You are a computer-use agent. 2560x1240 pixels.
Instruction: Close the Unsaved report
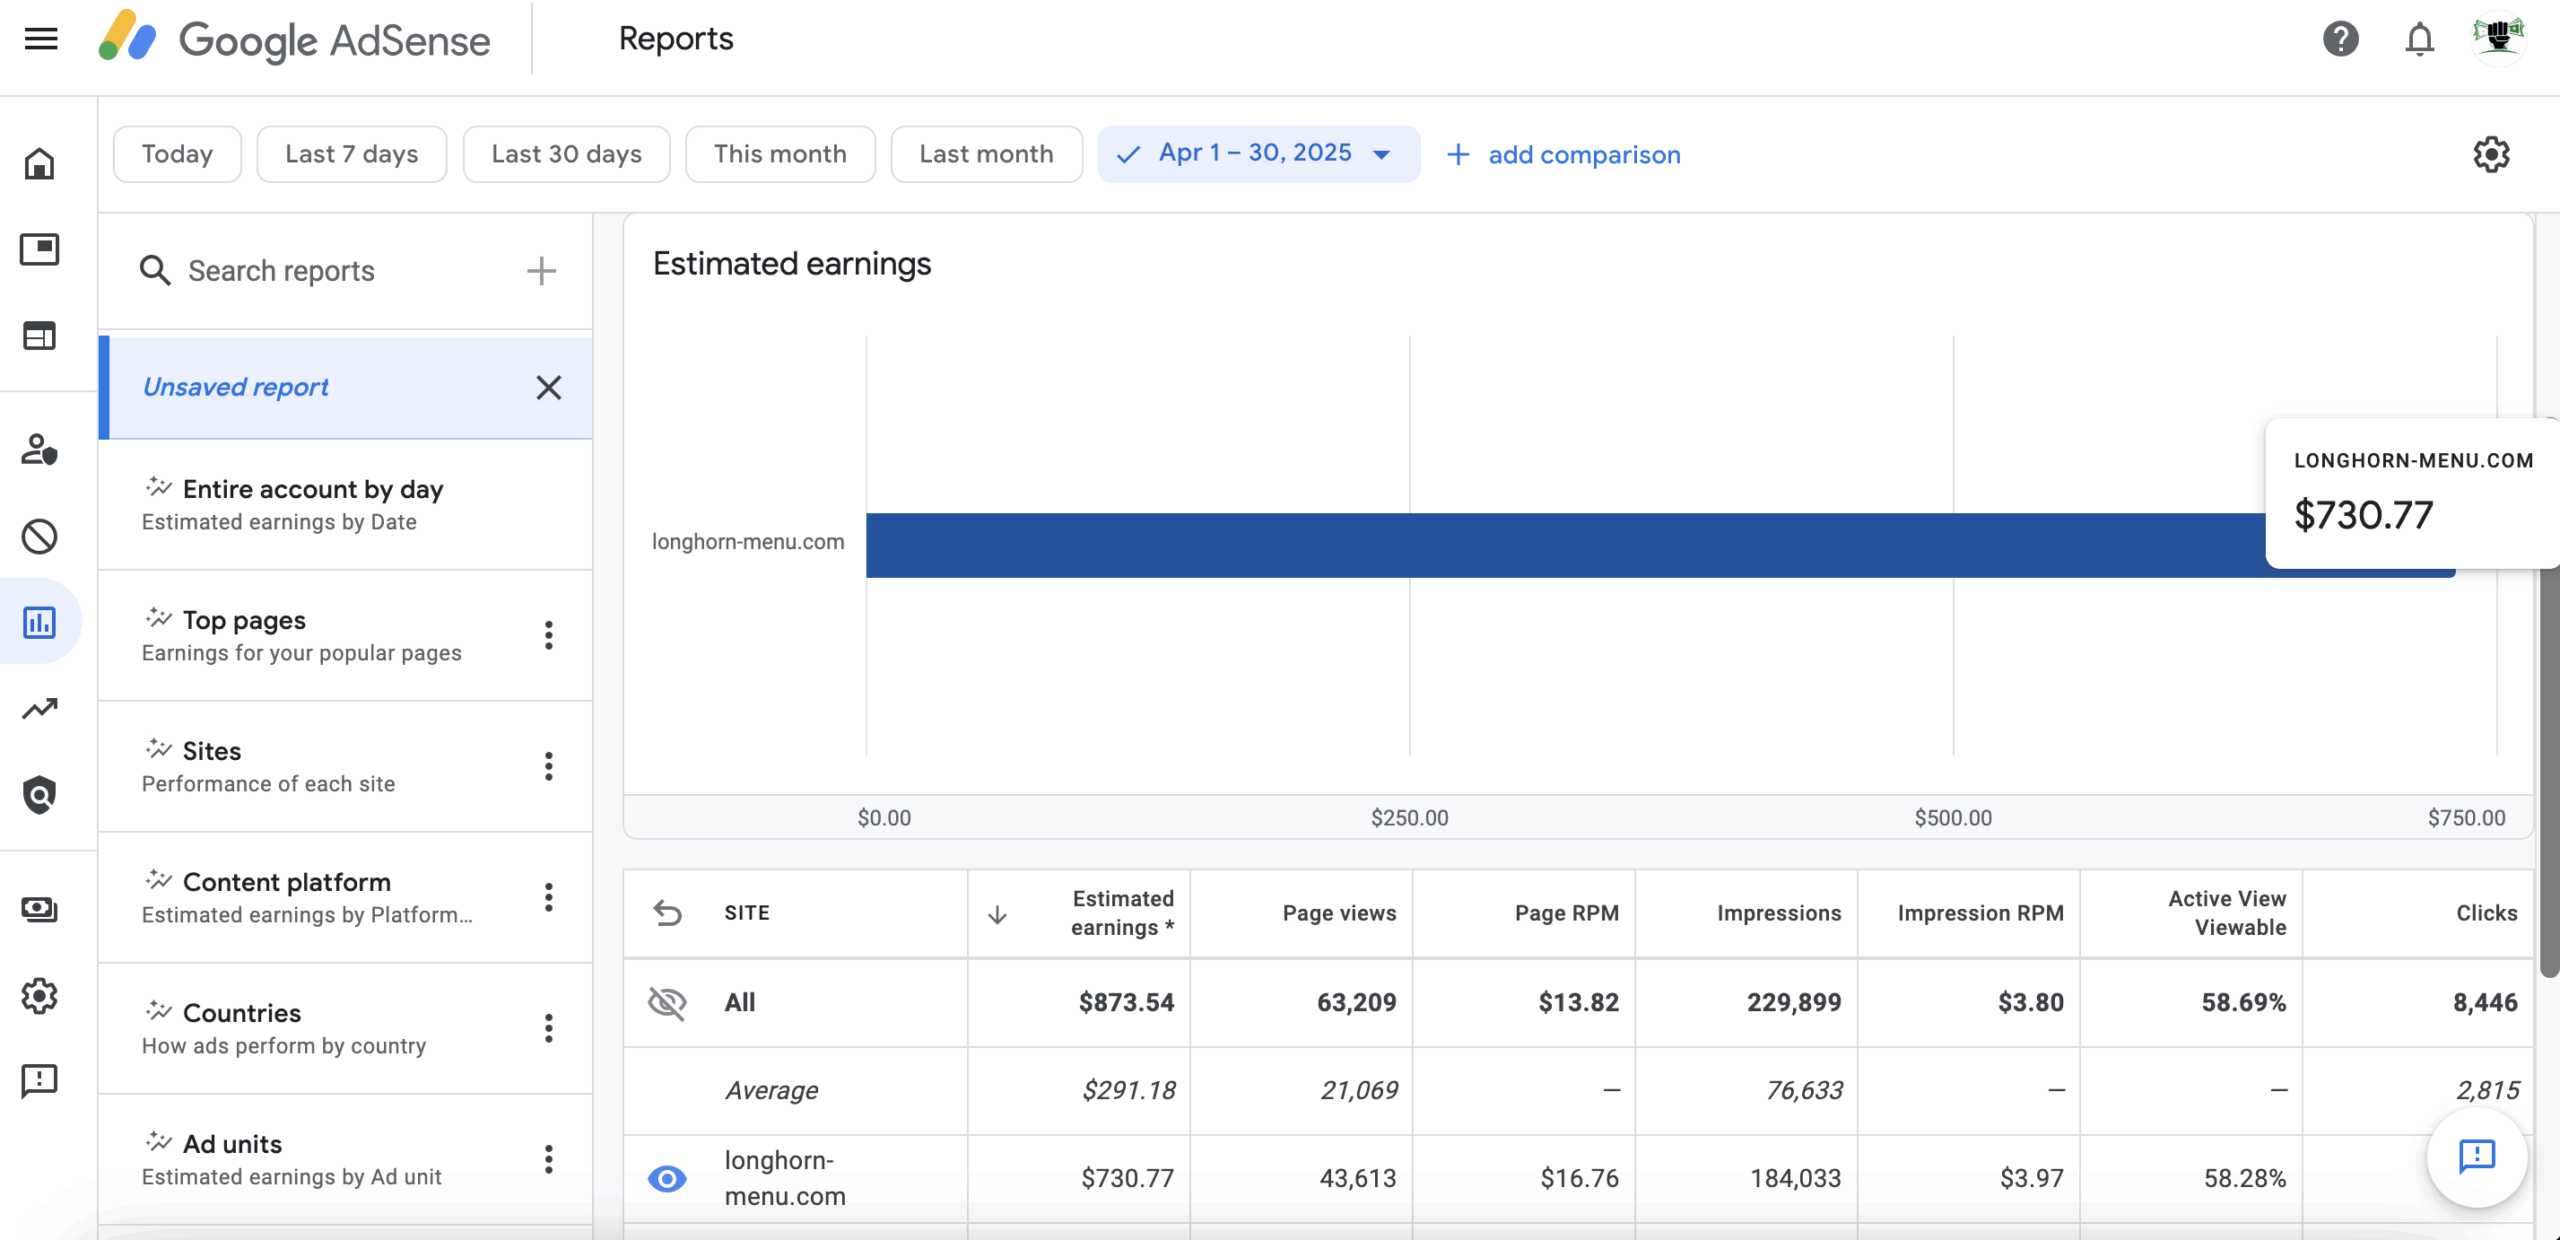point(548,387)
